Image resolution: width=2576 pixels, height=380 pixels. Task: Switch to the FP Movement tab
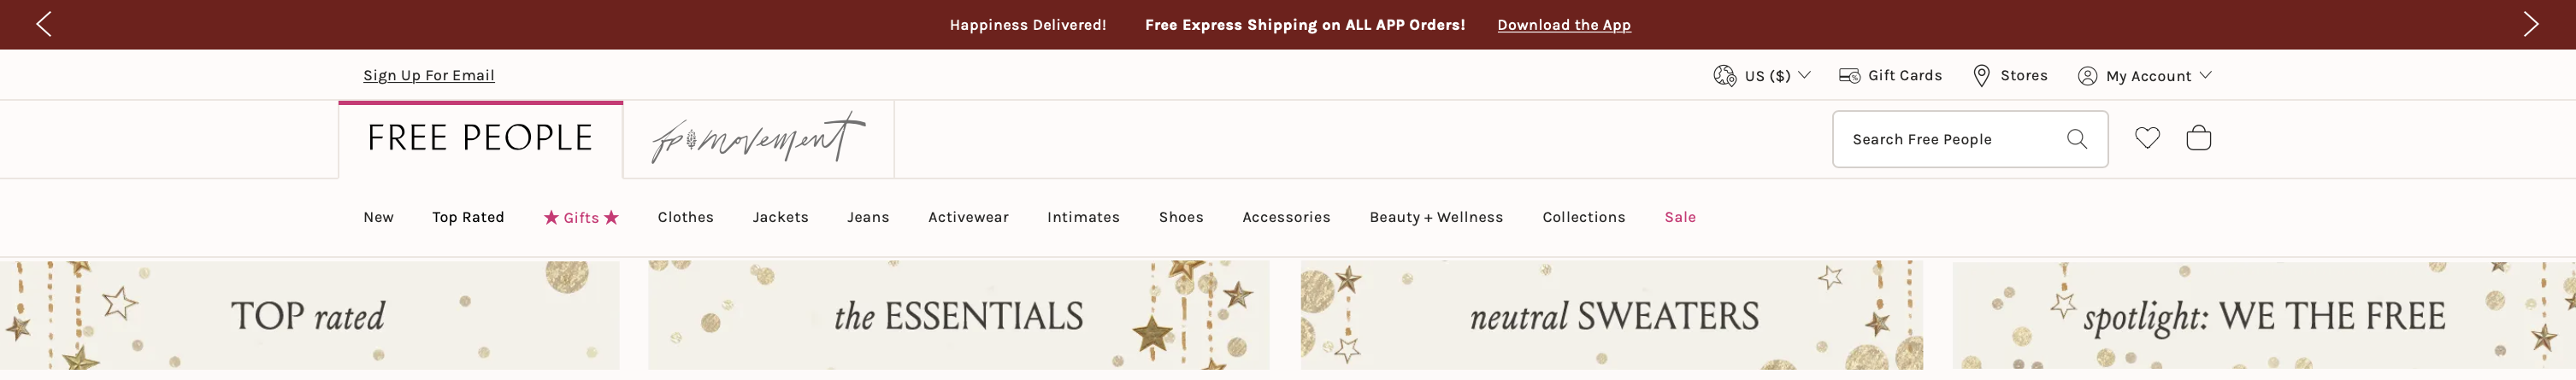[x=758, y=139]
